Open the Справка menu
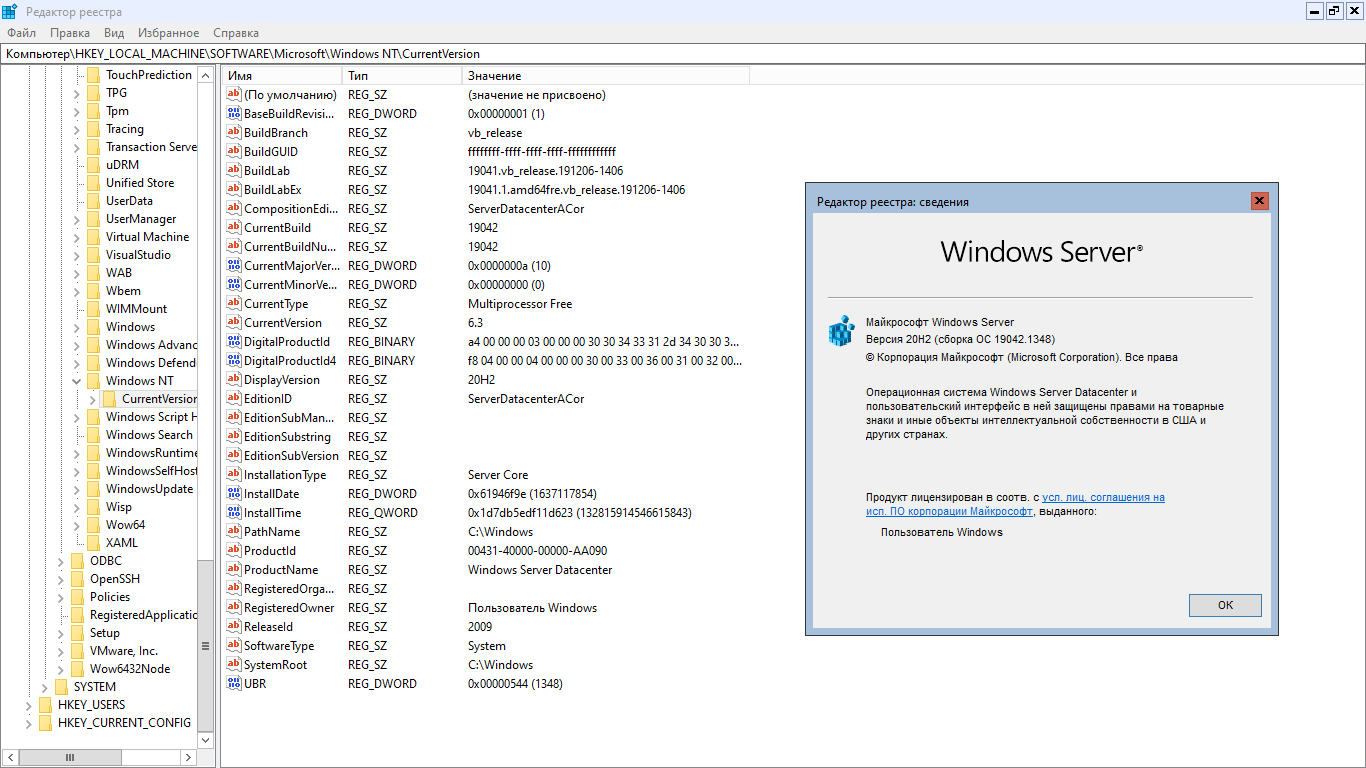 pyautogui.click(x=236, y=33)
